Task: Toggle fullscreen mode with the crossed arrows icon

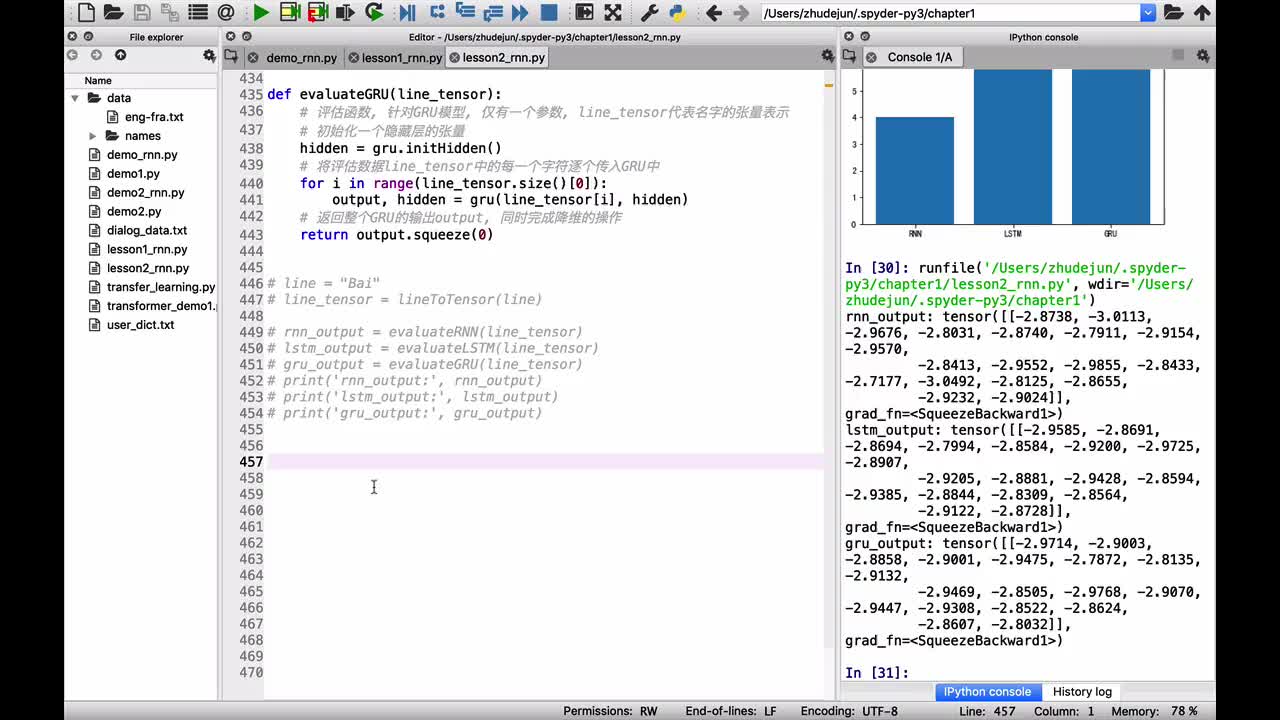Action: pos(613,13)
